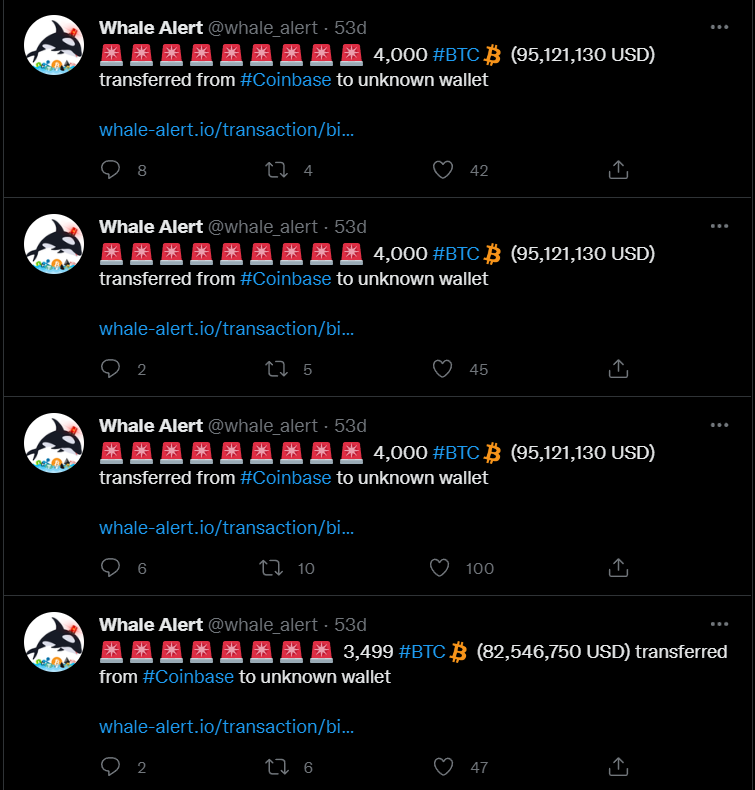Reply to the 3,499 BTC tweet
Viewport: 755px width, 790px height.
[x=110, y=767]
